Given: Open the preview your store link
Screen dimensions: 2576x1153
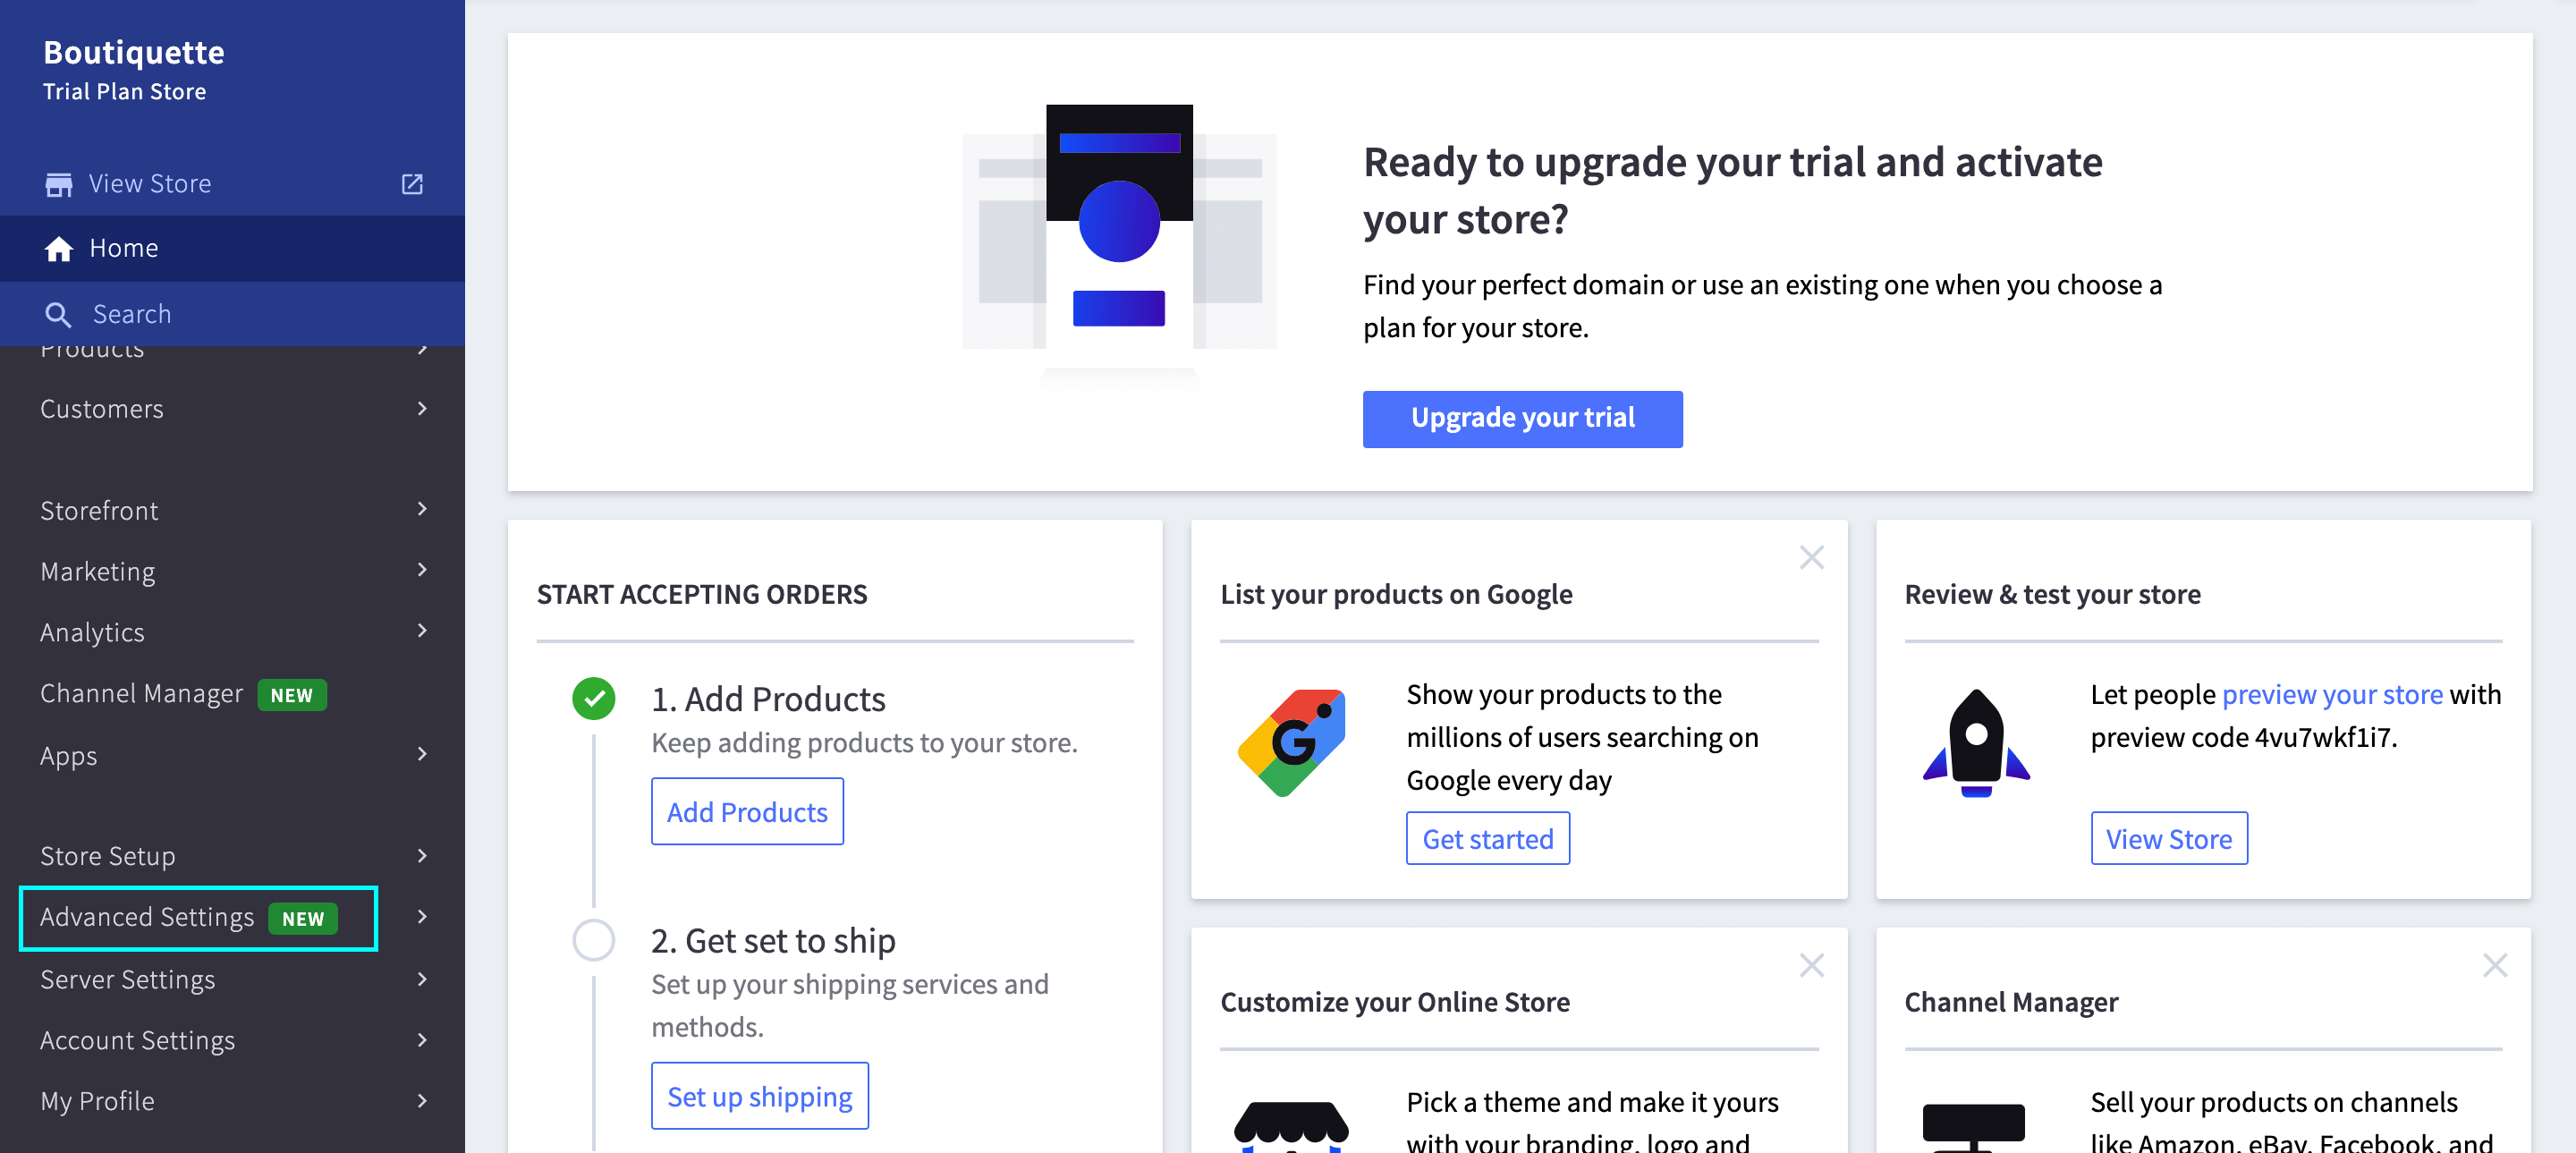Looking at the screenshot, I should 2332,695.
